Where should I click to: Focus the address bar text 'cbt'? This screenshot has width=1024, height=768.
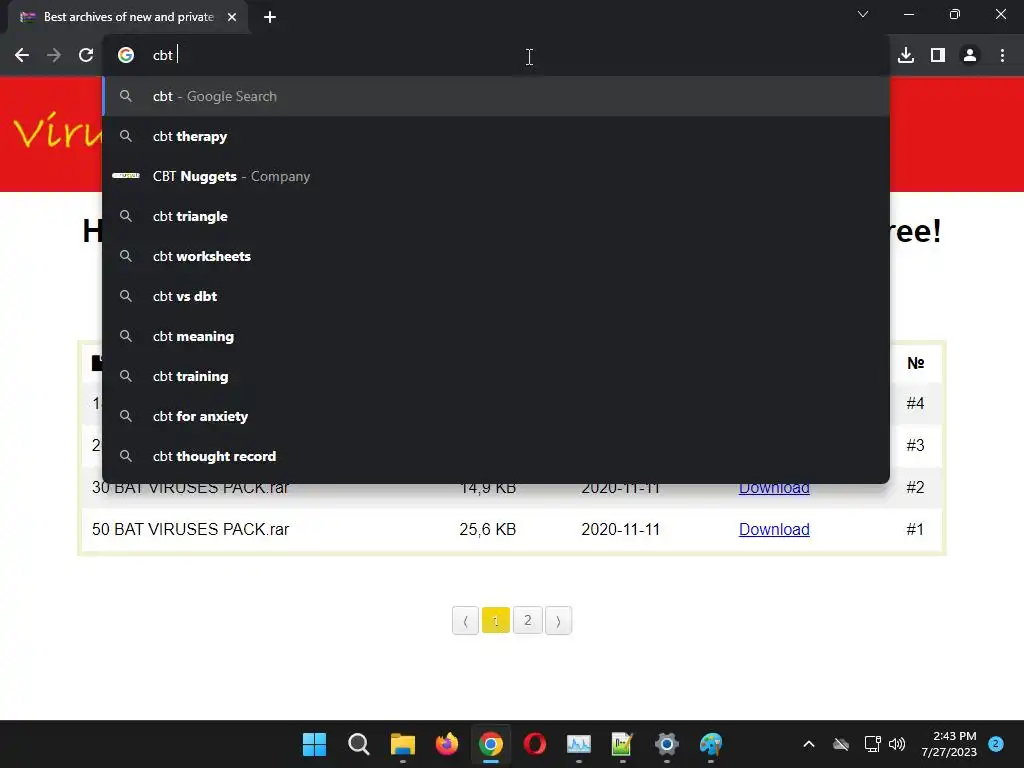coord(163,56)
